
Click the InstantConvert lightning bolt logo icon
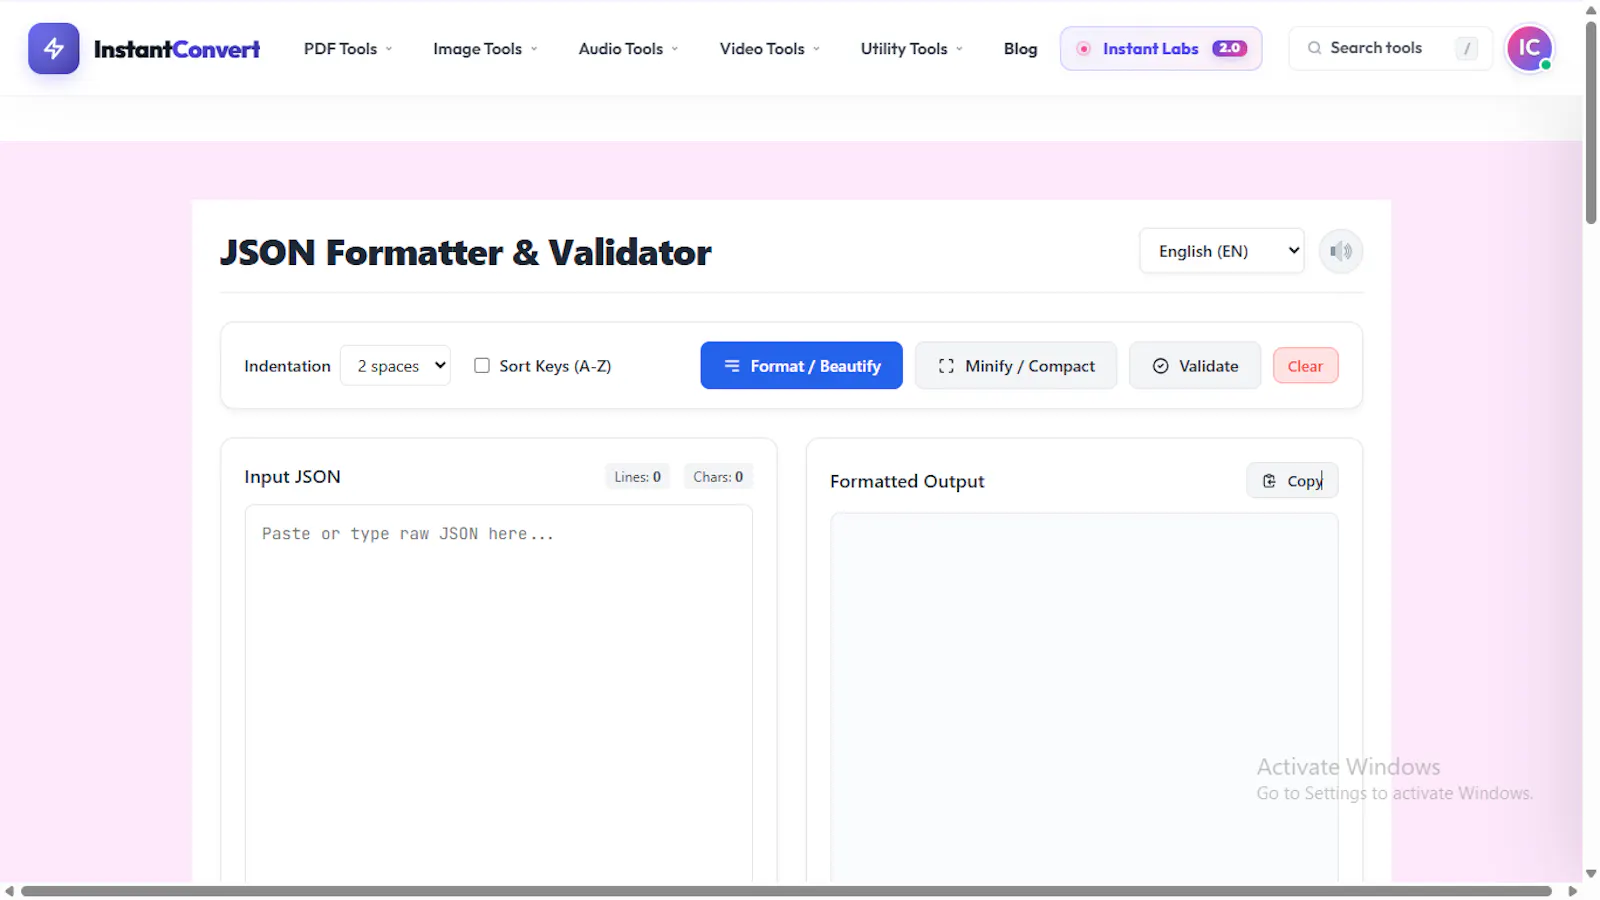pyautogui.click(x=53, y=48)
